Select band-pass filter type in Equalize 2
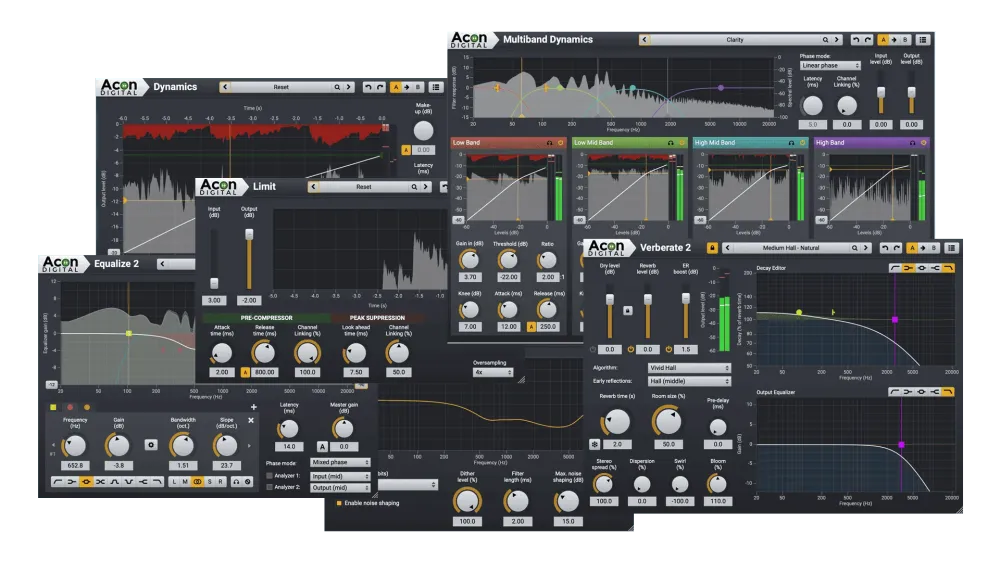Viewport: 1000px width, 562px height. pos(115,482)
